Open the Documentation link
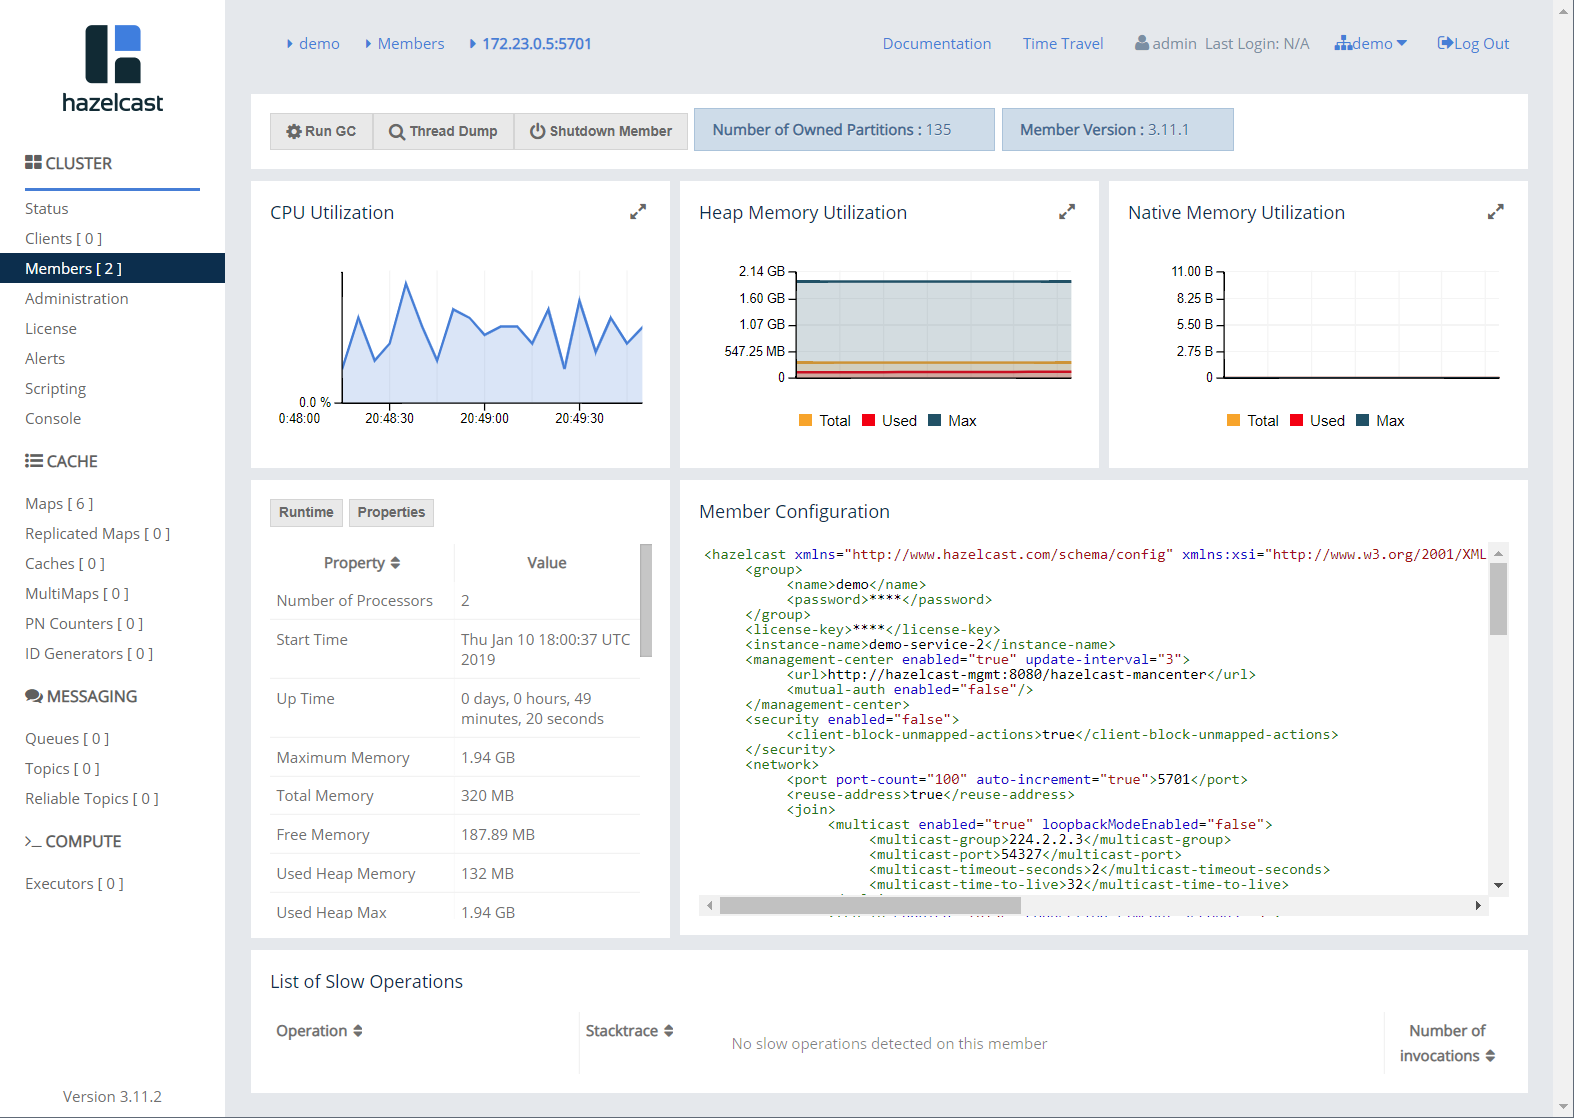This screenshot has width=1574, height=1118. (937, 43)
